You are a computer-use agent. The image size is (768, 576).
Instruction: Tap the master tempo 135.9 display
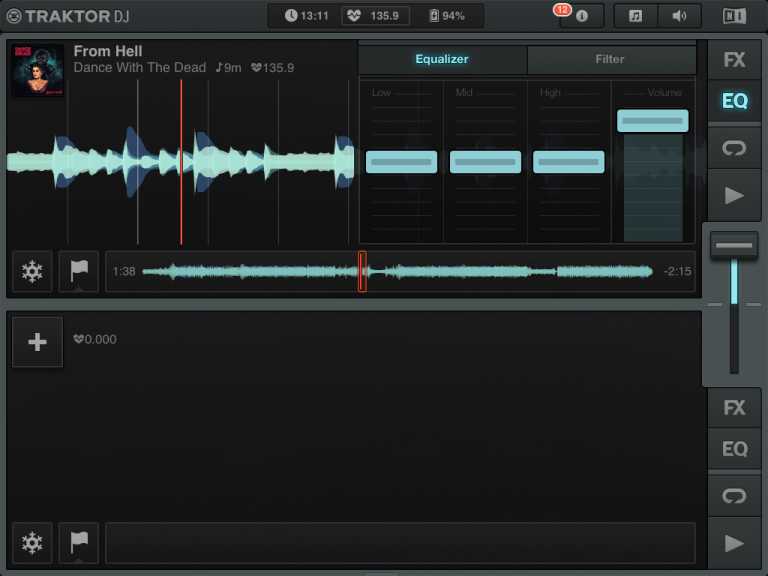click(x=375, y=16)
